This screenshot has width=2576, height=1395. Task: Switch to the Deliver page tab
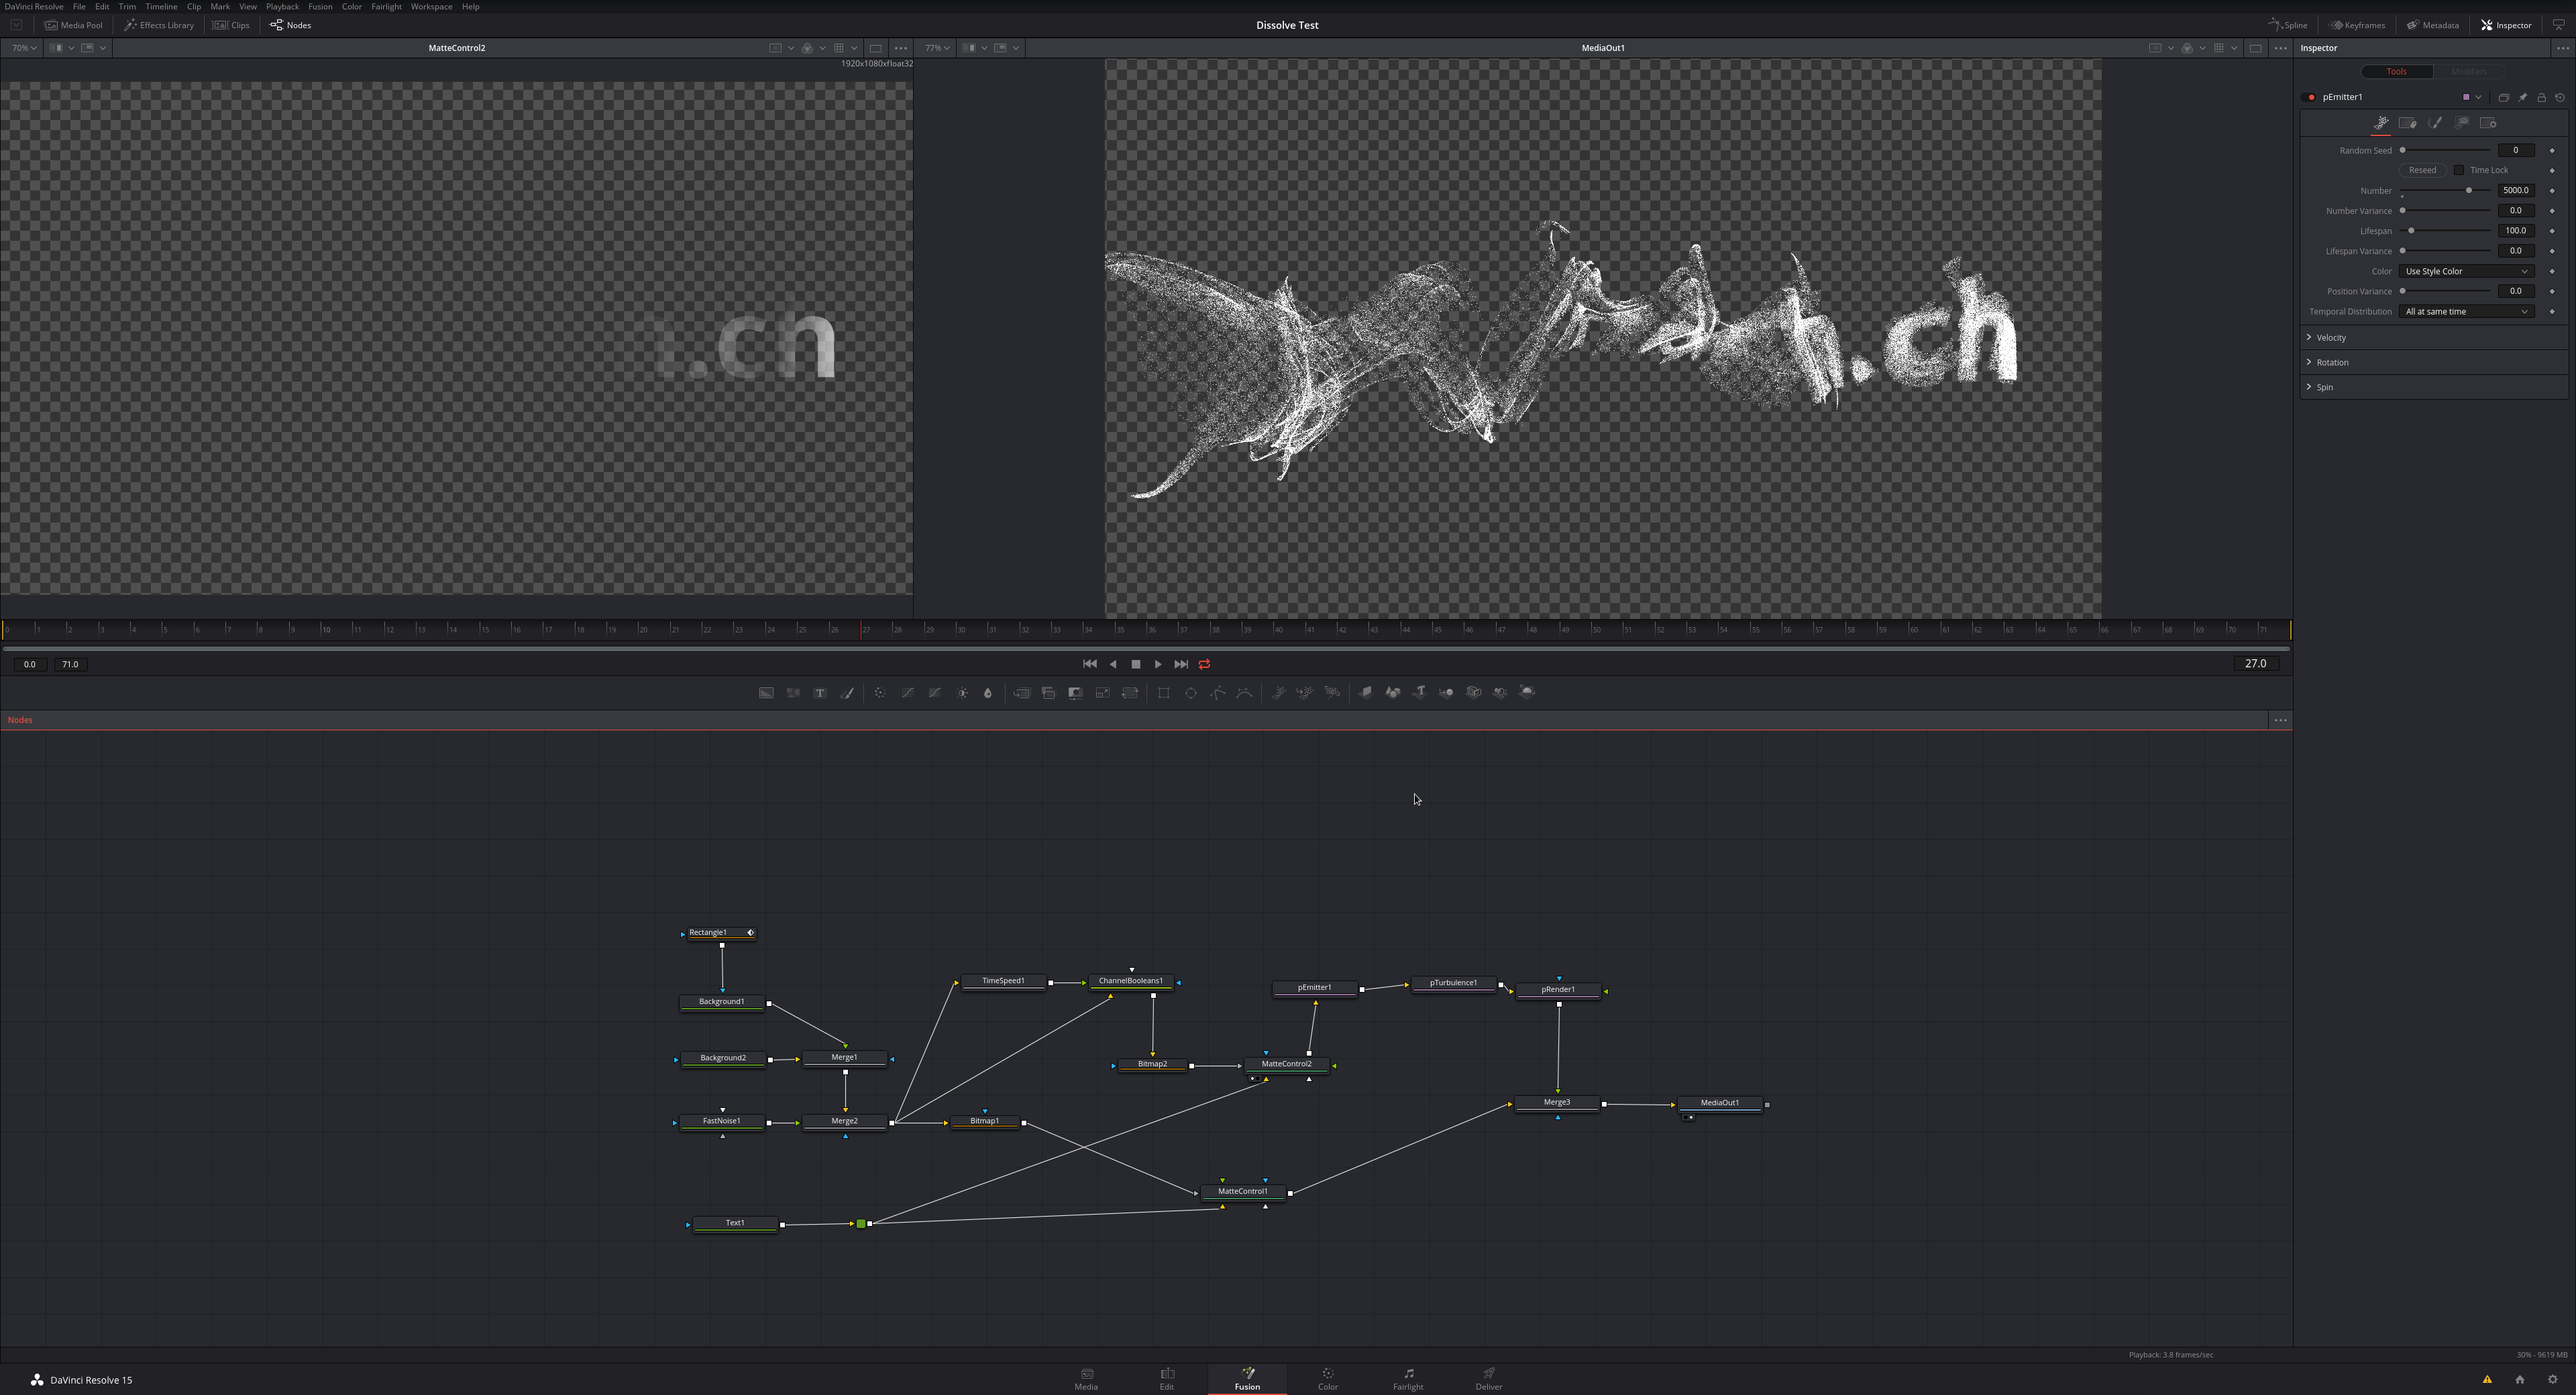tap(1488, 1379)
